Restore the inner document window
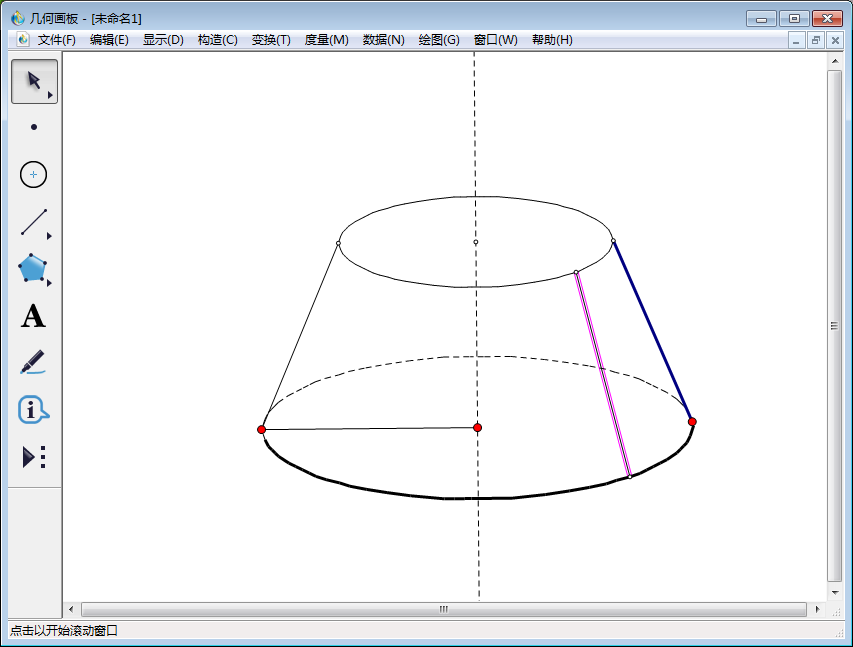The image size is (853, 647). (x=815, y=40)
